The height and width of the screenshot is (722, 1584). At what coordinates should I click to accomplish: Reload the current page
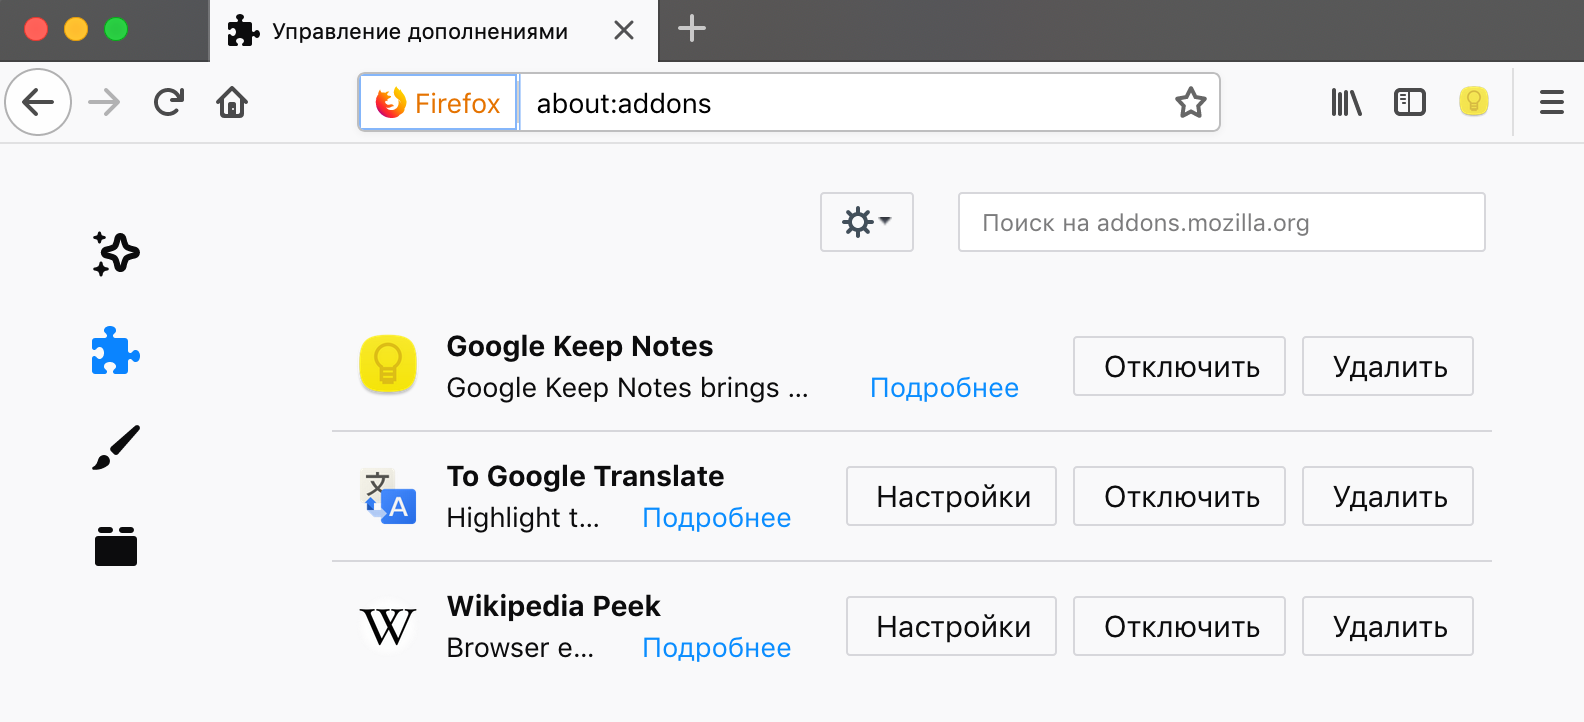168,102
